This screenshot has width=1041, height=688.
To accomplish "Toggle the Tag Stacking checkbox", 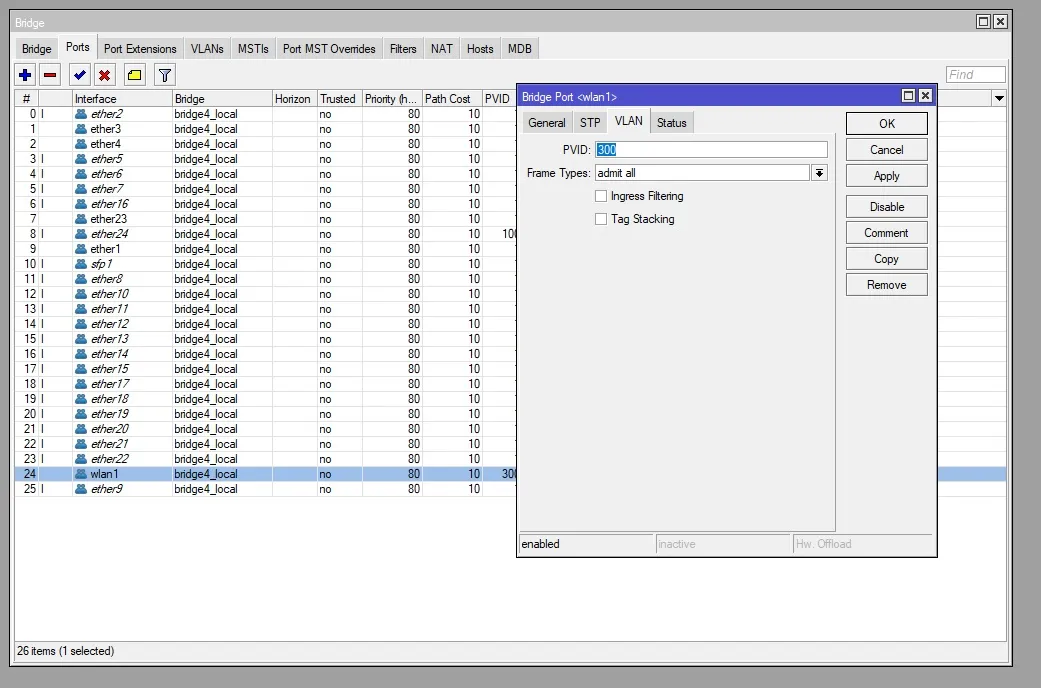I will (601, 219).
